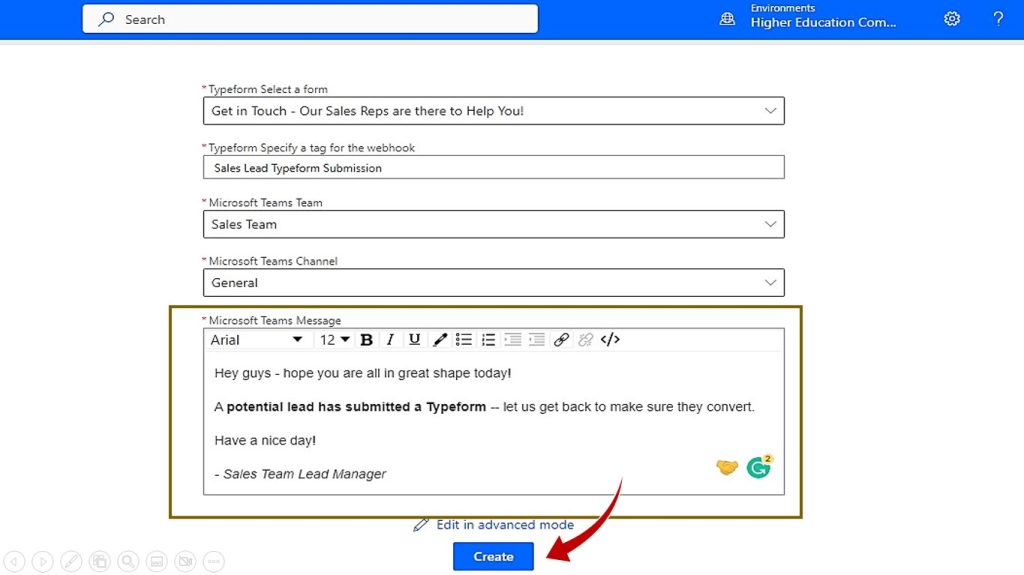
Task: Go to previous slide in slideshow controls
Action: 14,561
